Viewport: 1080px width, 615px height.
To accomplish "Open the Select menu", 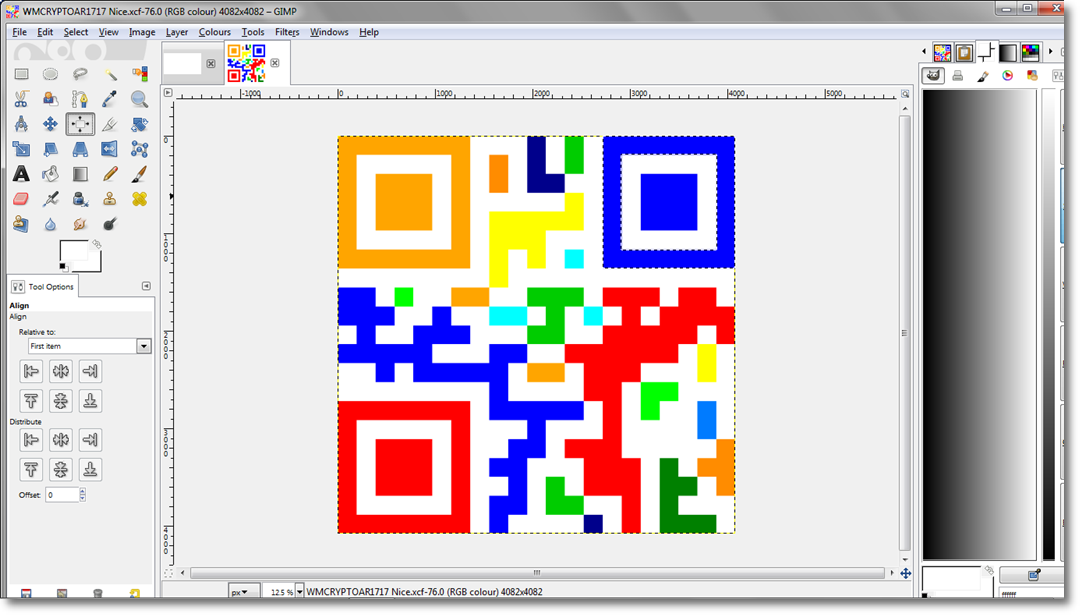I will pyautogui.click(x=76, y=32).
